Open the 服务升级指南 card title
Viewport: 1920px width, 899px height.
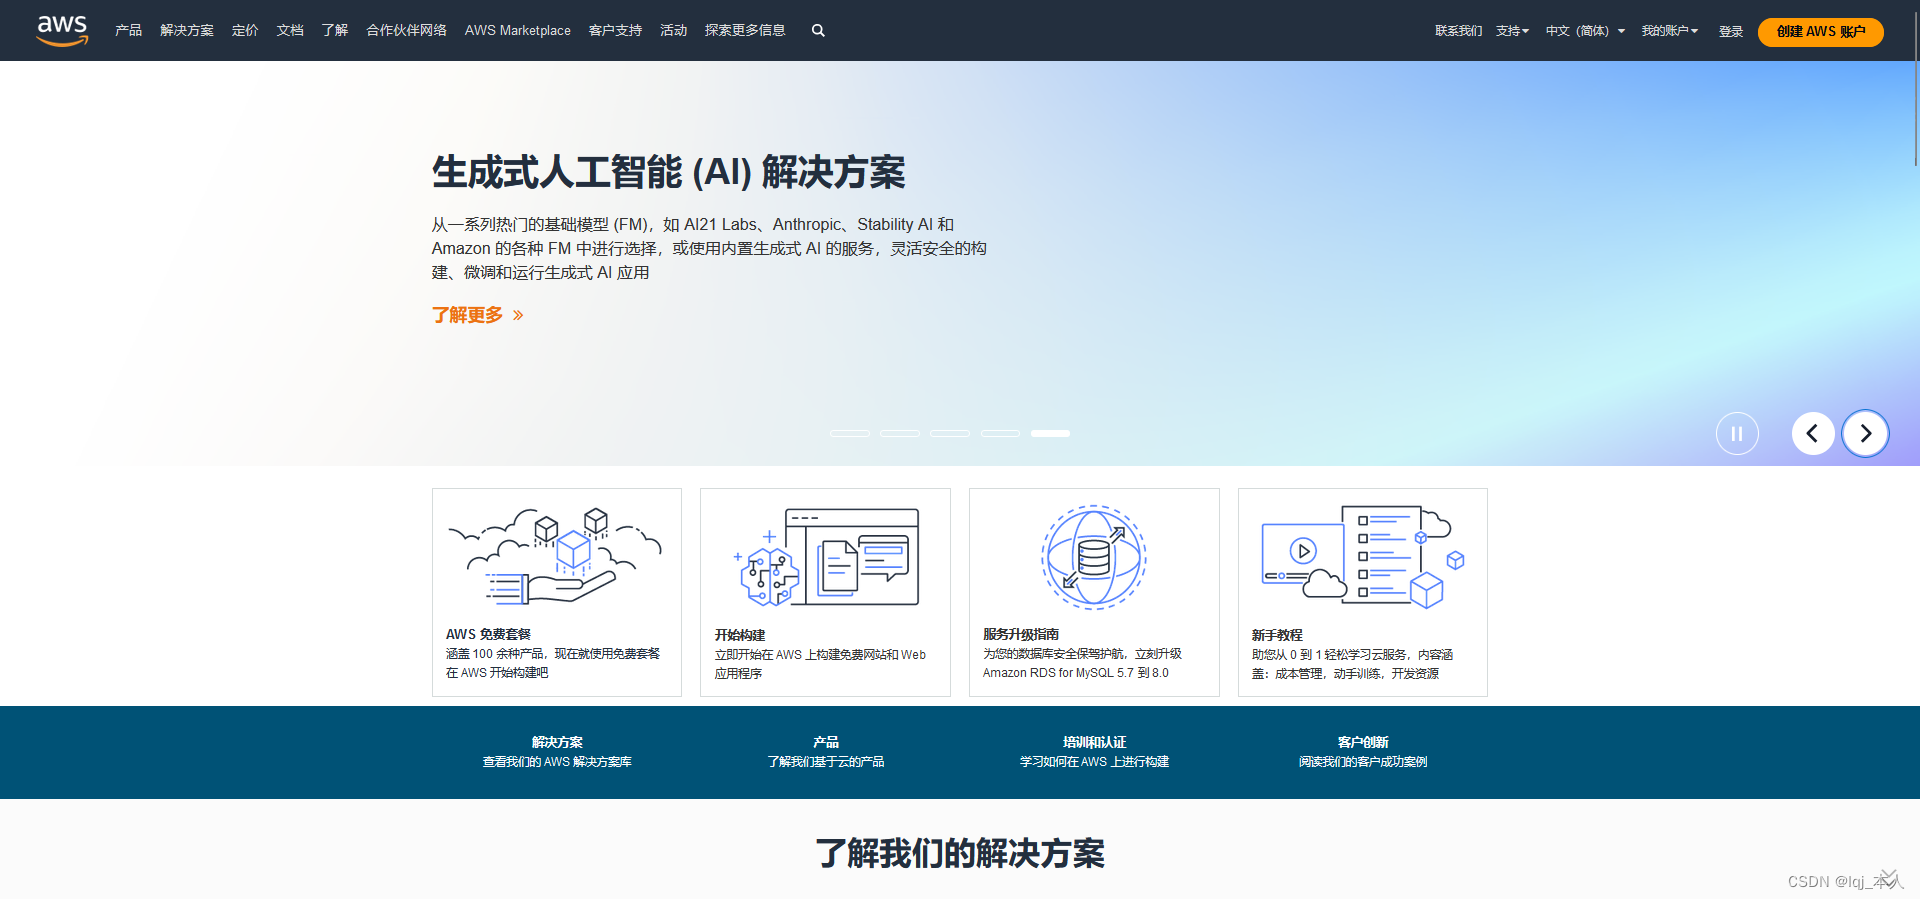(1021, 634)
